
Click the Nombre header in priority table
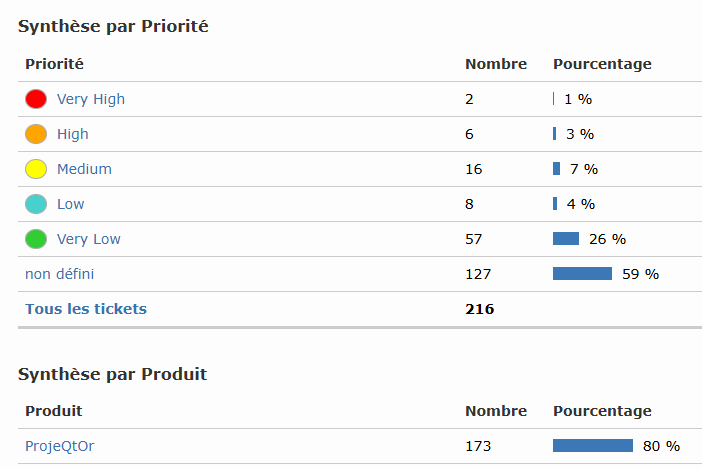click(x=496, y=64)
